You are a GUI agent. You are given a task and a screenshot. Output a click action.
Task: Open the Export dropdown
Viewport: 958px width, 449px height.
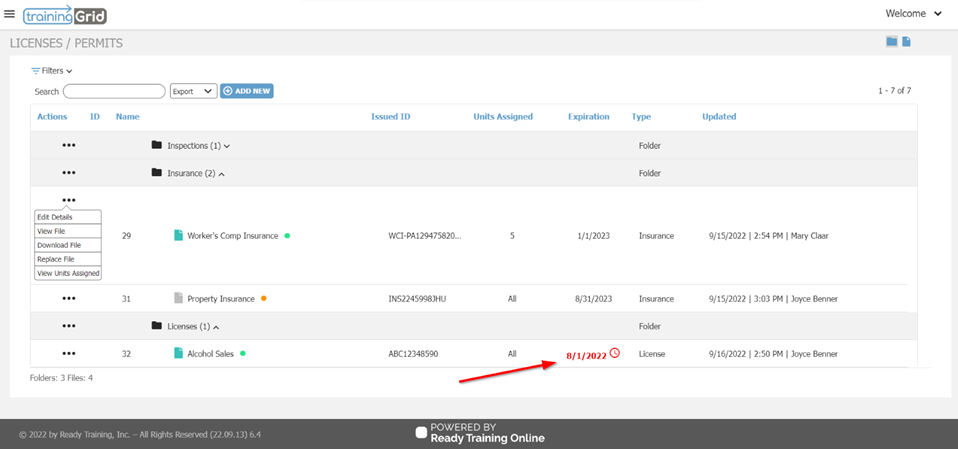(x=193, y=91)
